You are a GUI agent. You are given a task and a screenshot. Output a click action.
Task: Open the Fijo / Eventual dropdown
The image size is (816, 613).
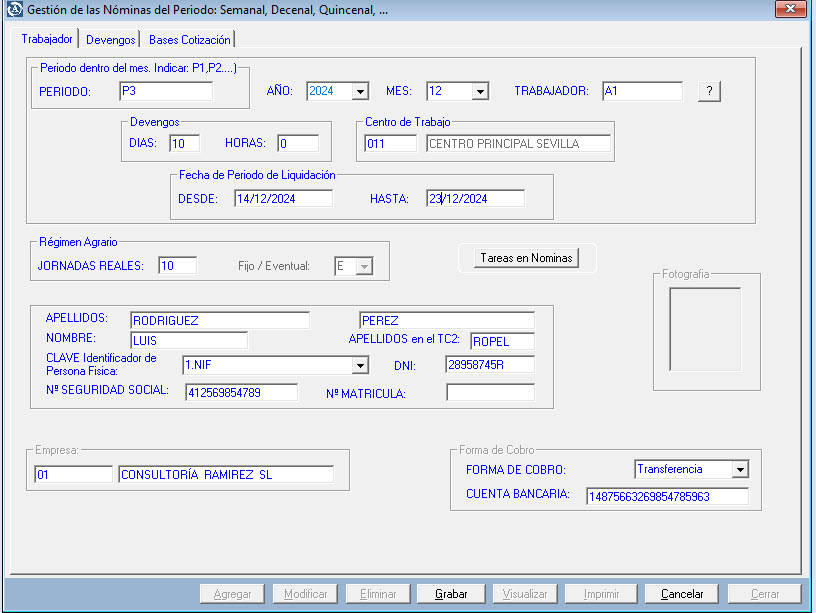364,266
